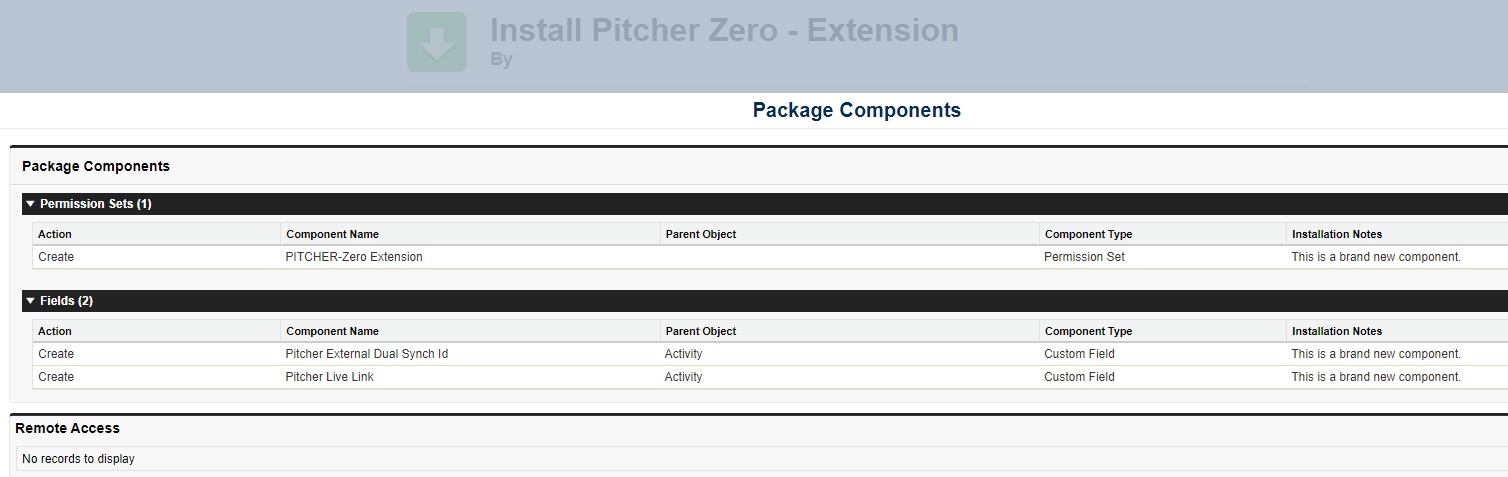Click Parent Object header in Fields table
The image size is (1508, 477).
[700, 331]
